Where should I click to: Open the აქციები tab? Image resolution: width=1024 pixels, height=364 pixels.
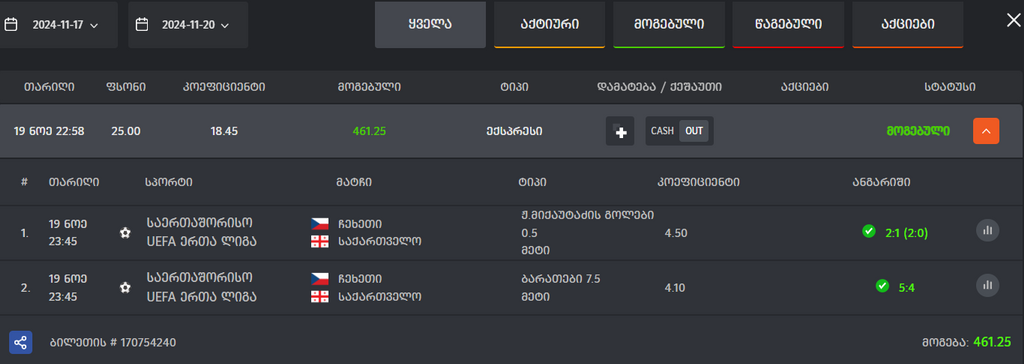pos(908,25)
